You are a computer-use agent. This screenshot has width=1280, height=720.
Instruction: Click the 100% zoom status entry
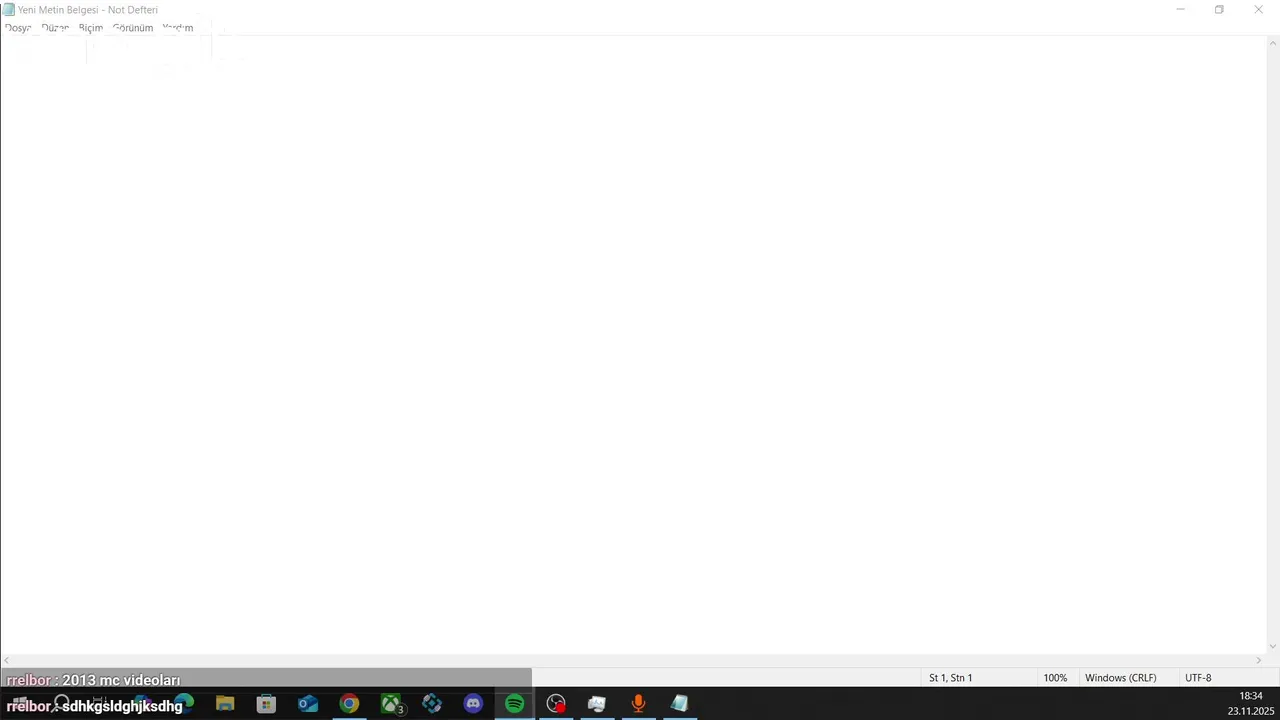[x=1055, y=678]
